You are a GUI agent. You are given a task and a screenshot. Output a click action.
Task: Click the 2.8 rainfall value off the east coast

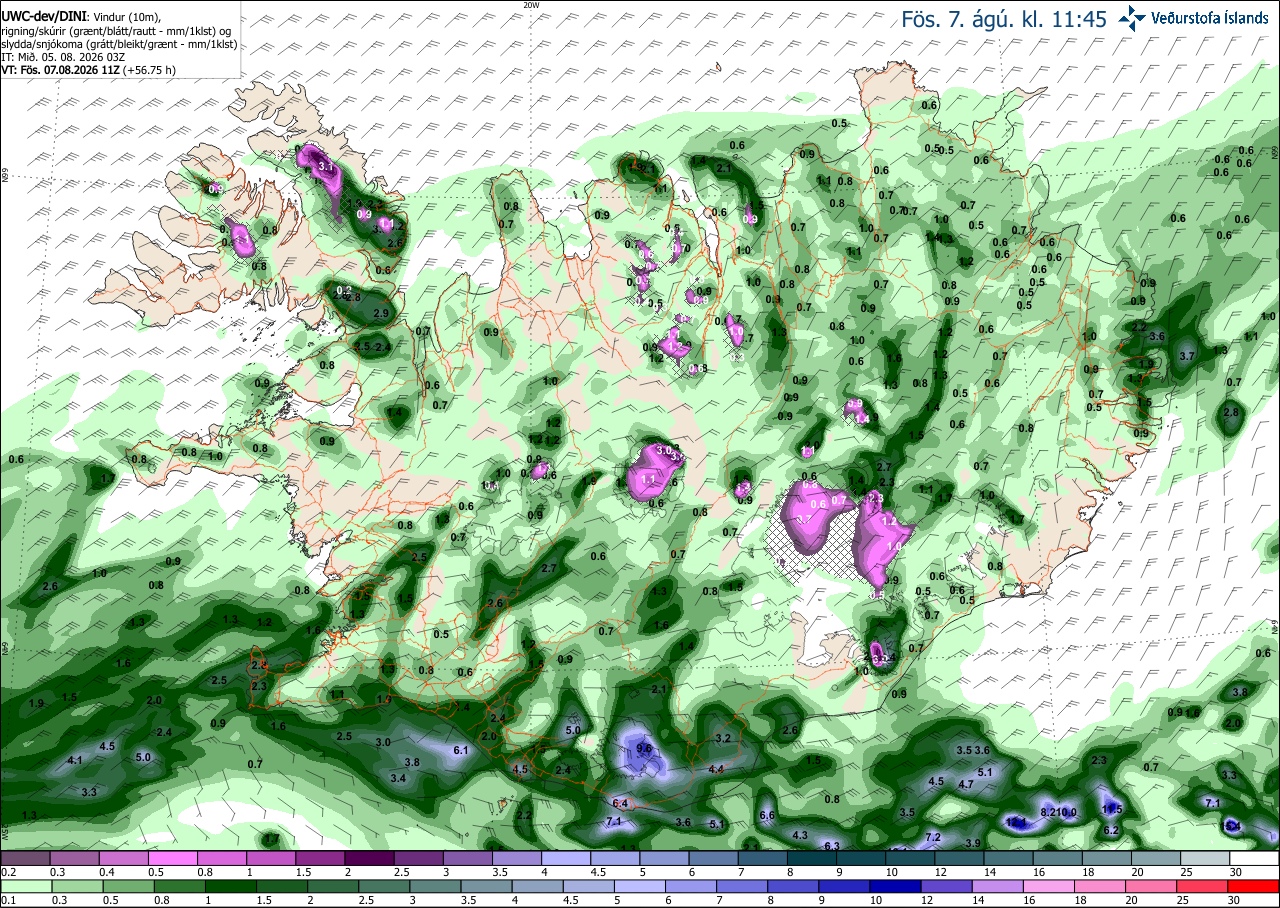click(1231, 412)
